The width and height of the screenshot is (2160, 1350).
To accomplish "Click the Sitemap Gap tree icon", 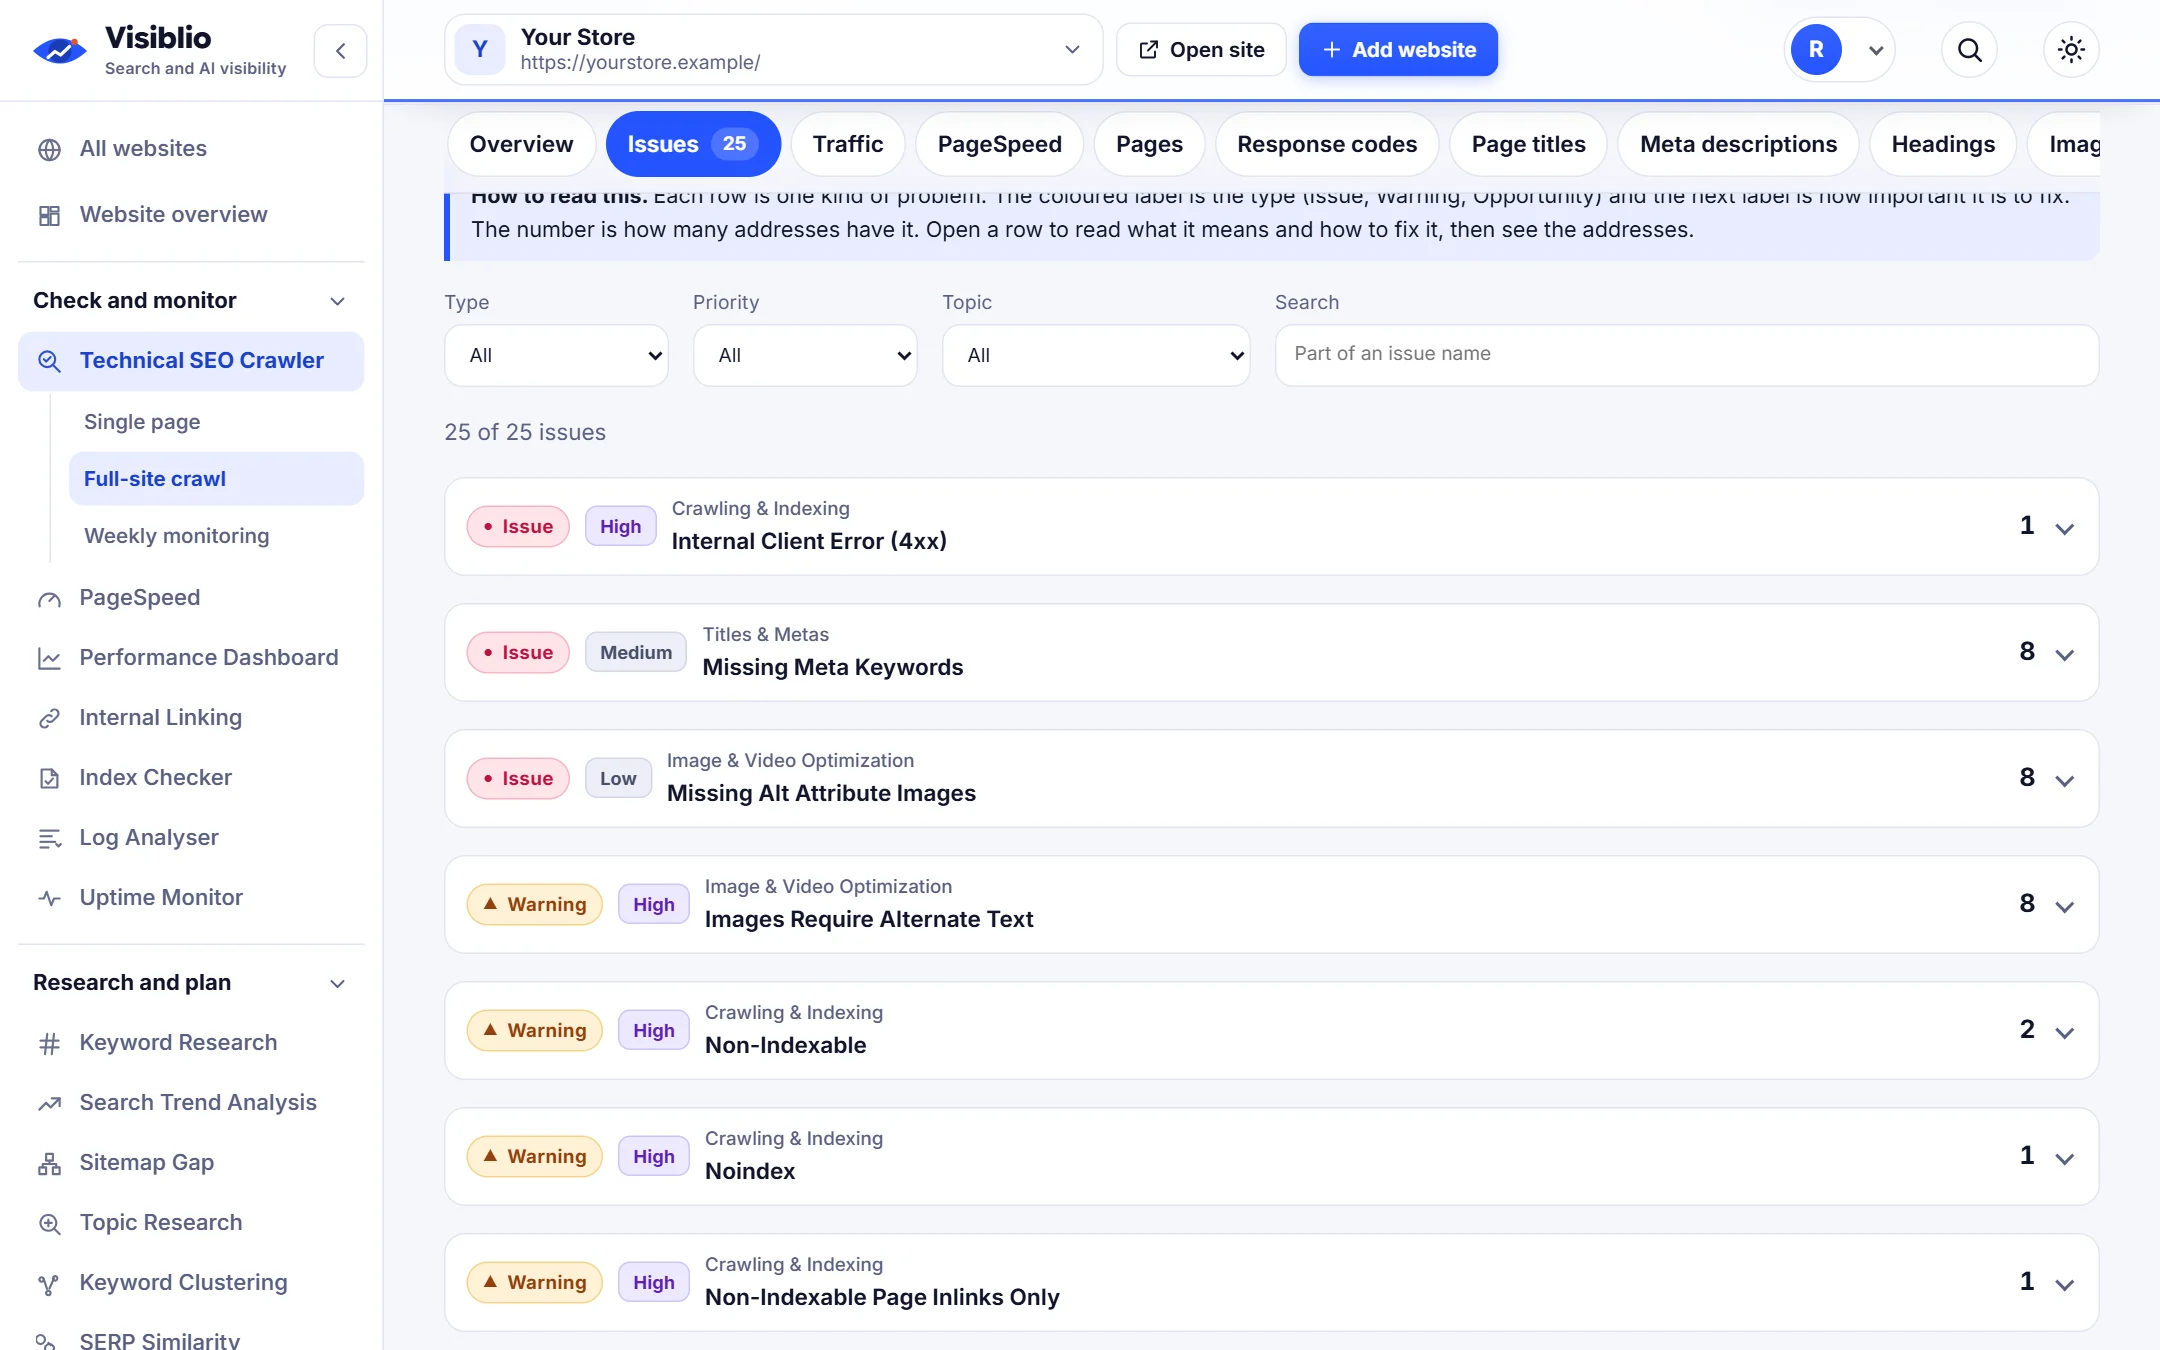I will click(49, 1163).
